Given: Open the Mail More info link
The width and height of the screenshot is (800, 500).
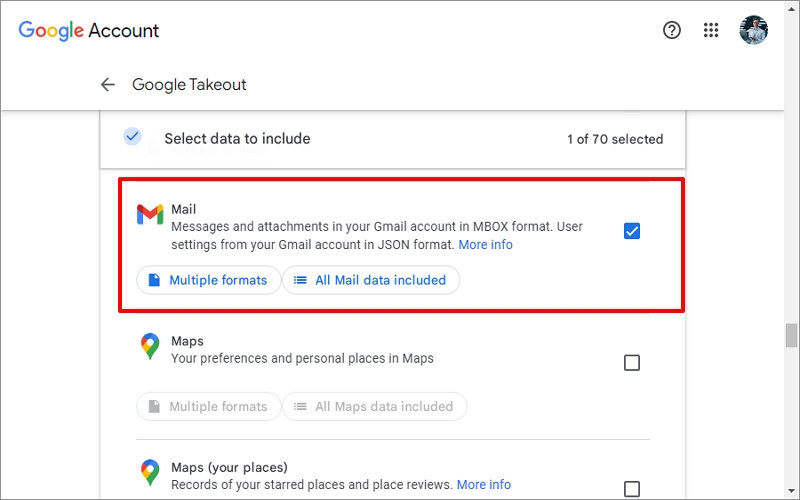Looking at the screenshot, I should tap(485, 245).
